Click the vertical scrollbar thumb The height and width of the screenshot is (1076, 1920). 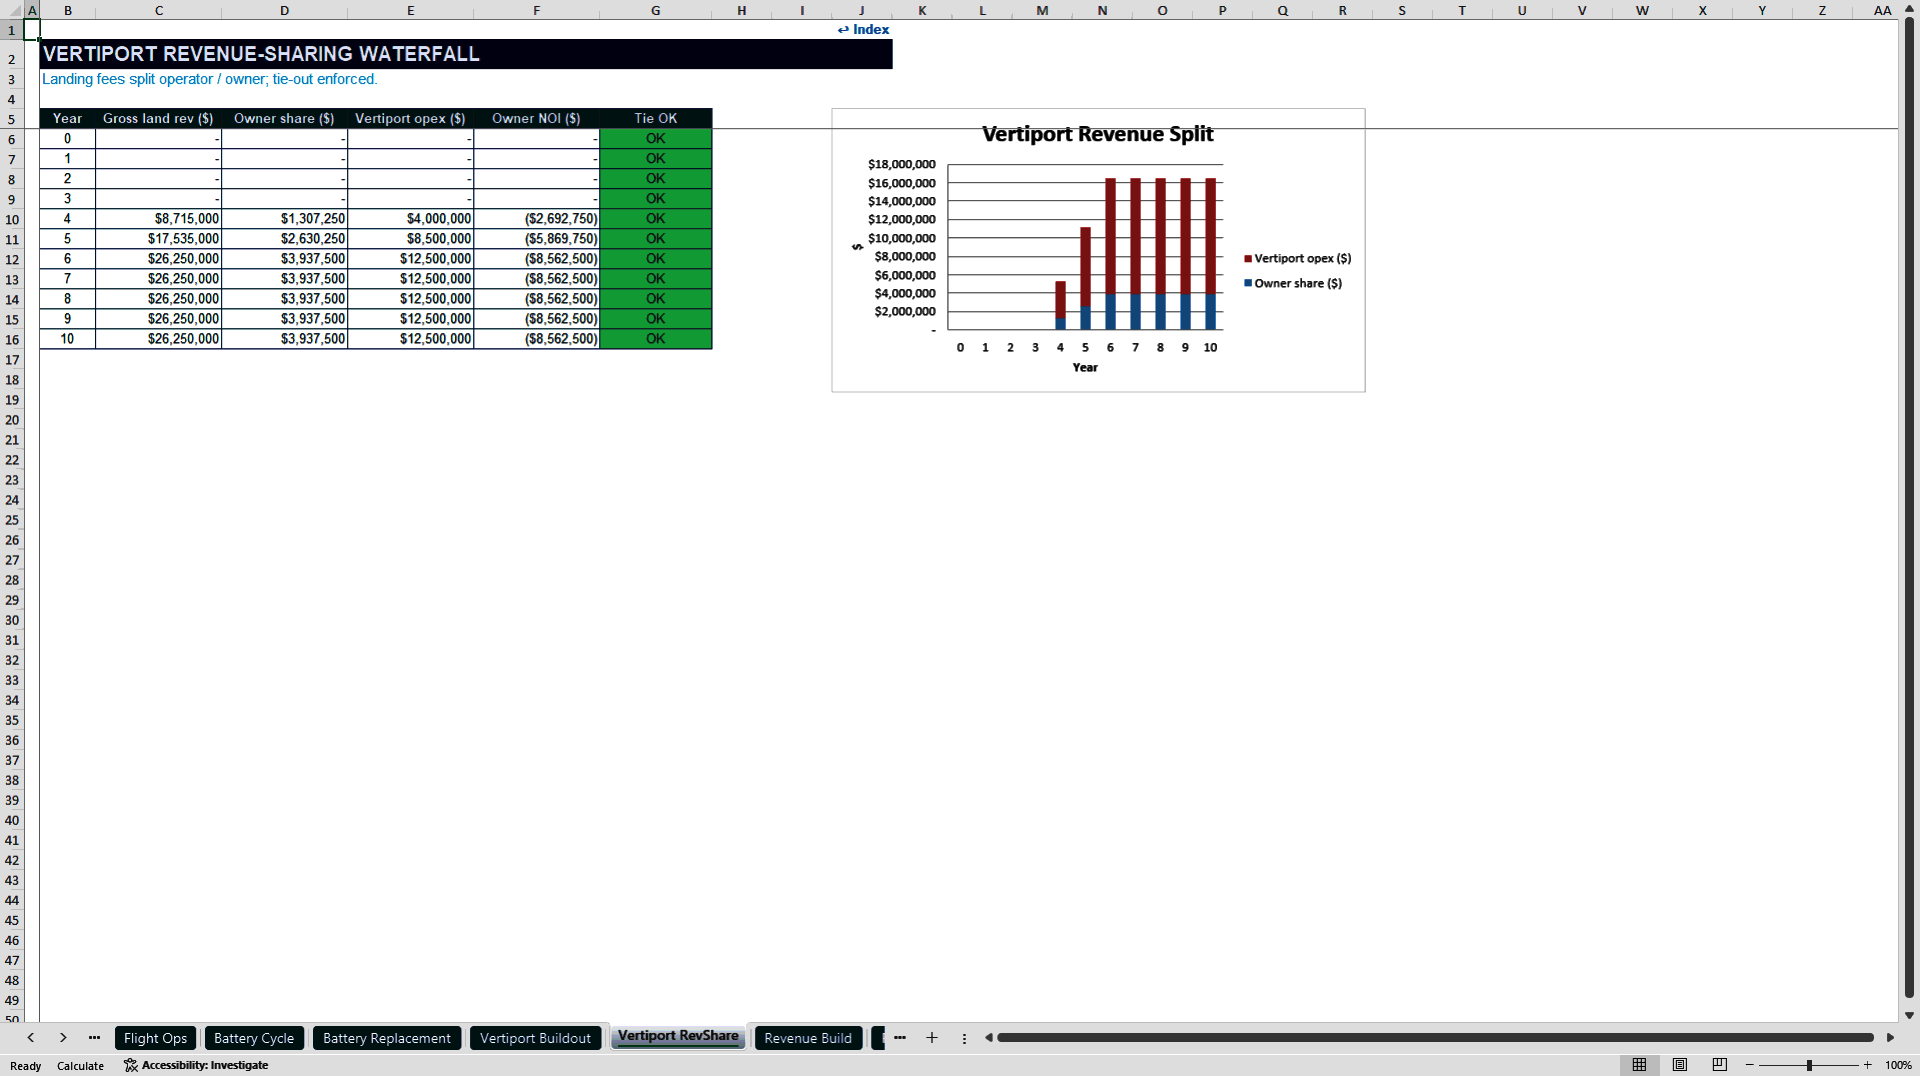click(1909, 508)
